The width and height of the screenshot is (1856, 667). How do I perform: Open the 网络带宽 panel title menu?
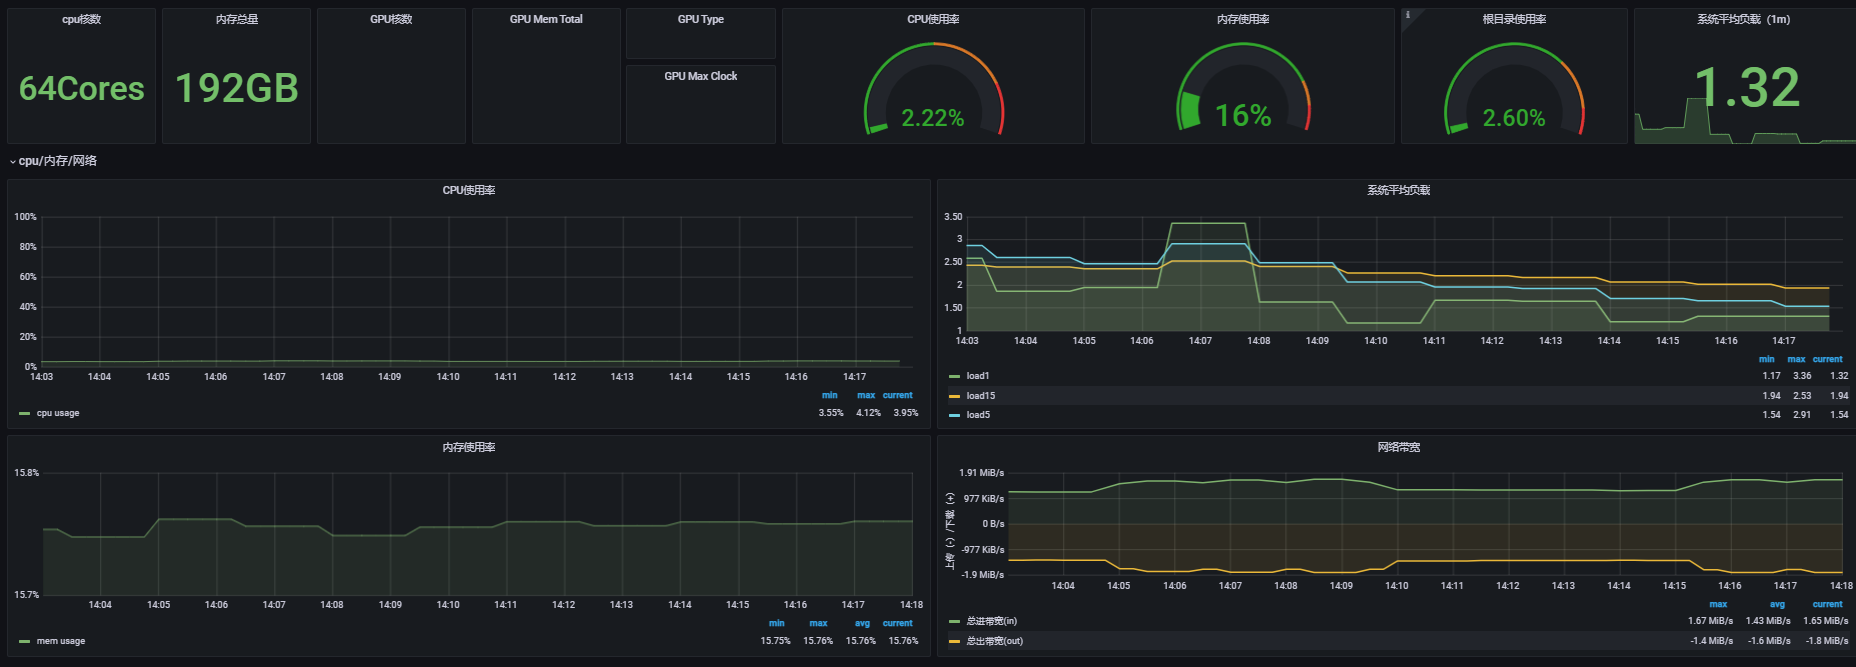[1398, 447]
